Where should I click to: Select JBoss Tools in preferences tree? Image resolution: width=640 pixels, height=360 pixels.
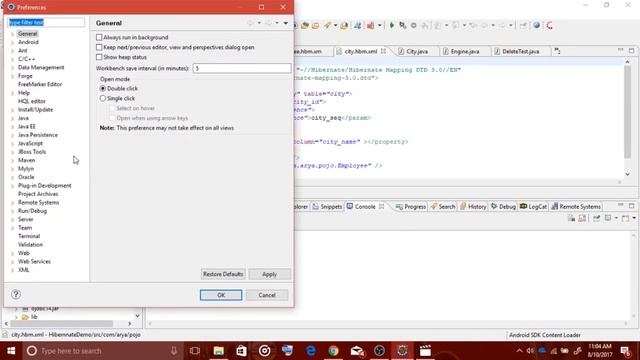coord(32,152)
